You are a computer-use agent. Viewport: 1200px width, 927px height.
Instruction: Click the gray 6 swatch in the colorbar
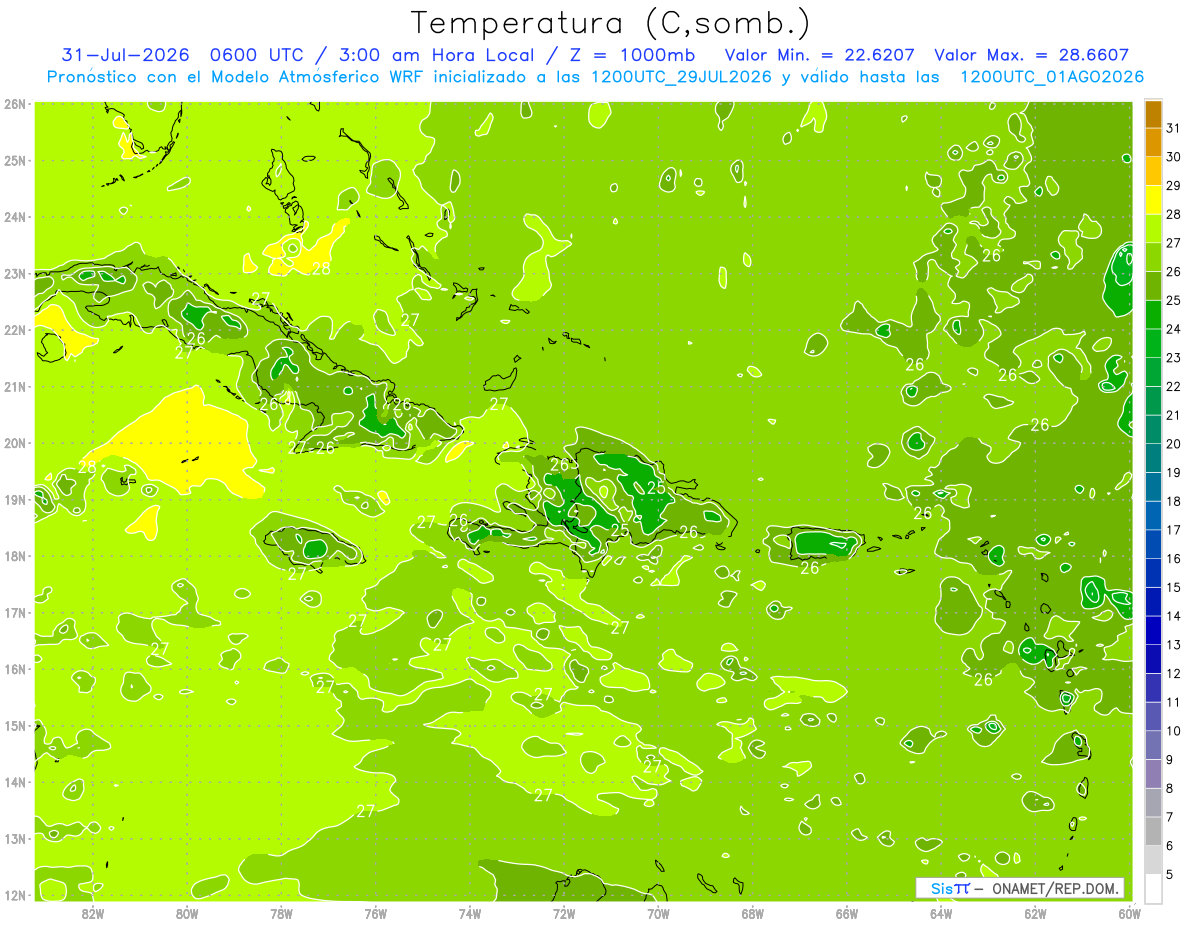(x=1153, y=831)
